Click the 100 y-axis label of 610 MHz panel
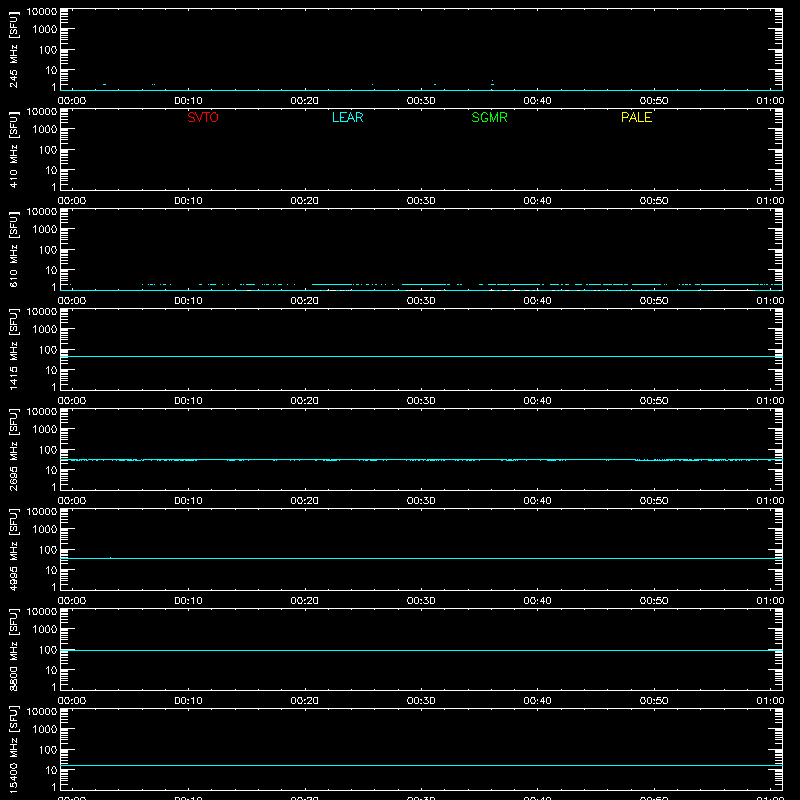Viewport: 800px width, 800px height. click(48, 250)
